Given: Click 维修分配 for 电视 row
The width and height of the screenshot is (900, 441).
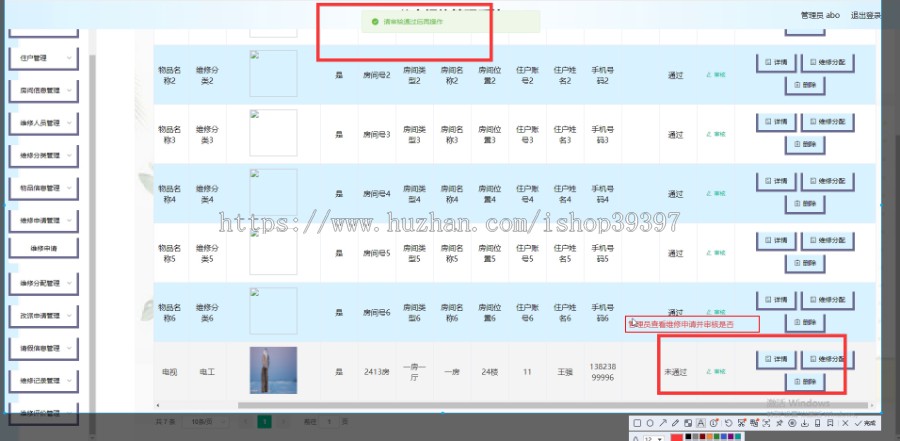Looking at the screenshot, I should point(828,359).
